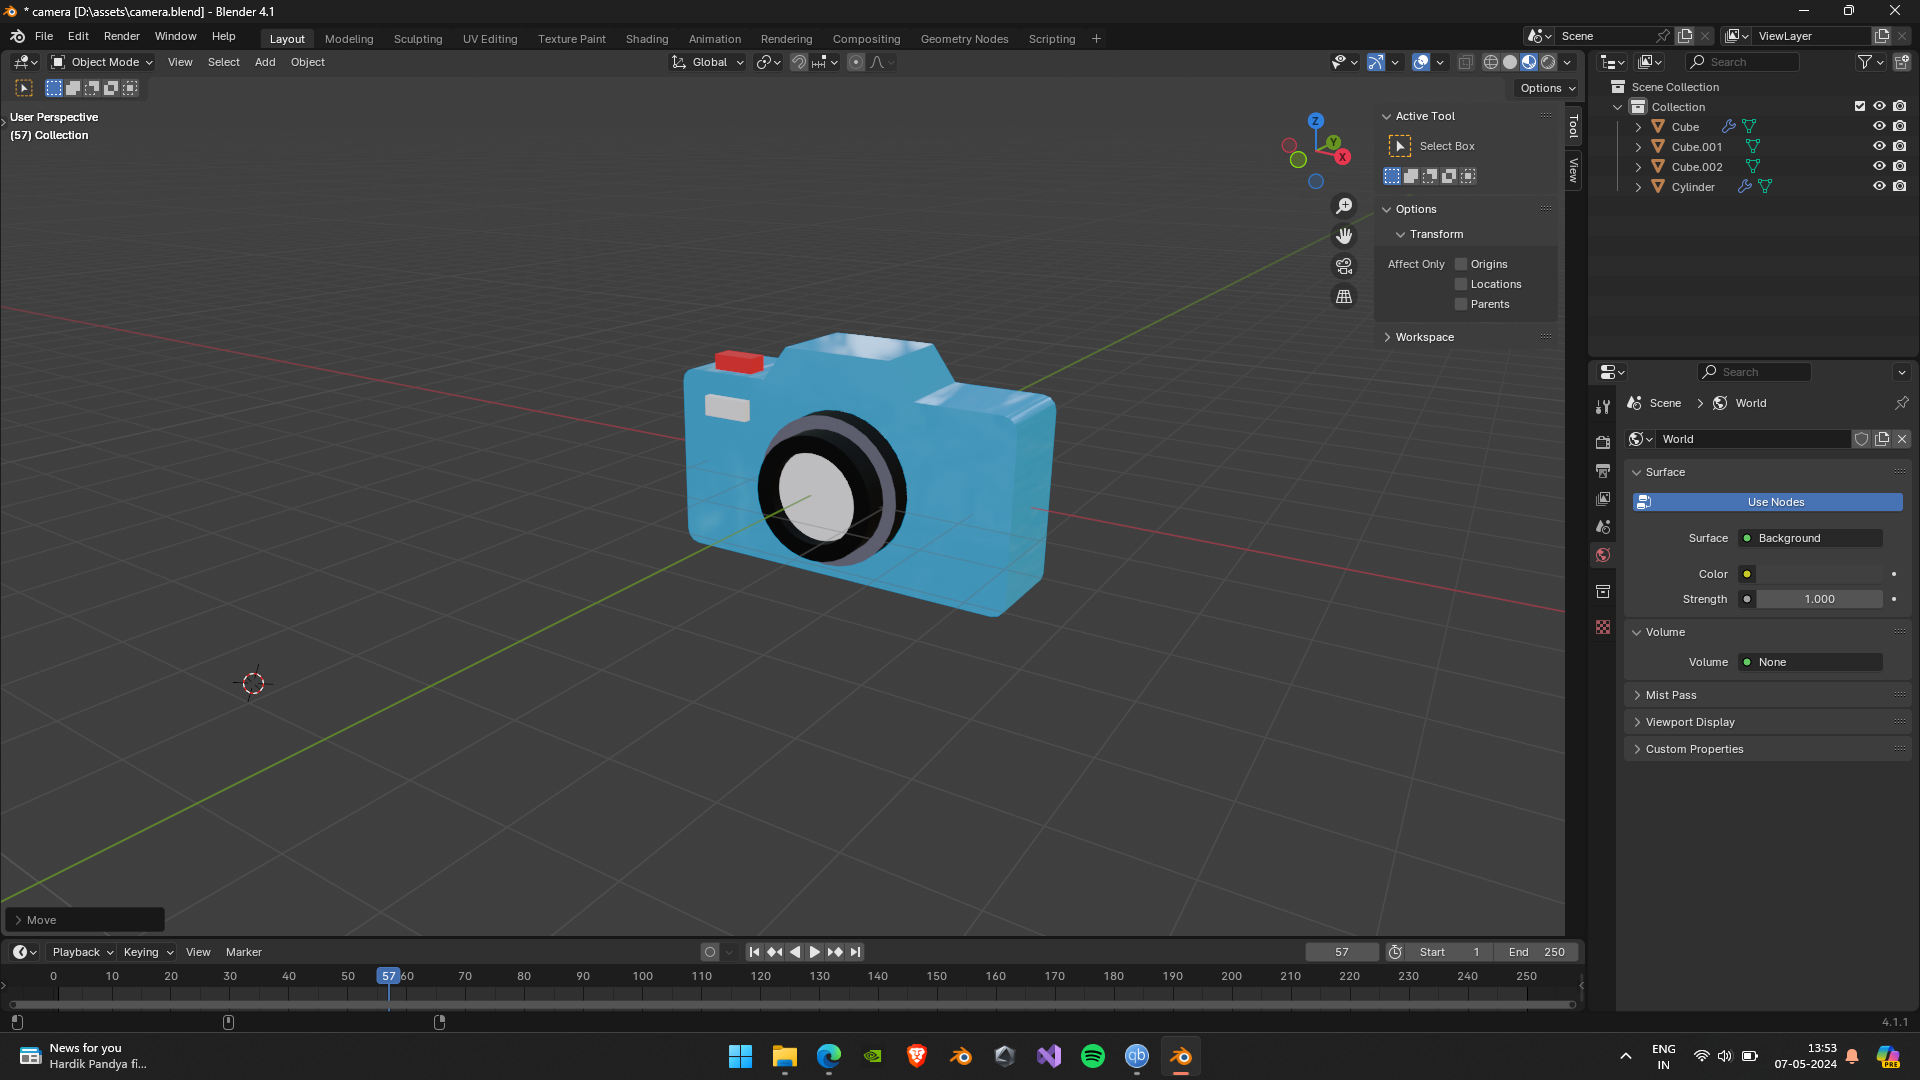This screenshot has height=1080, width=1920.
Task: Open Texture properties checker icon
Action: tap(1603, 627)
